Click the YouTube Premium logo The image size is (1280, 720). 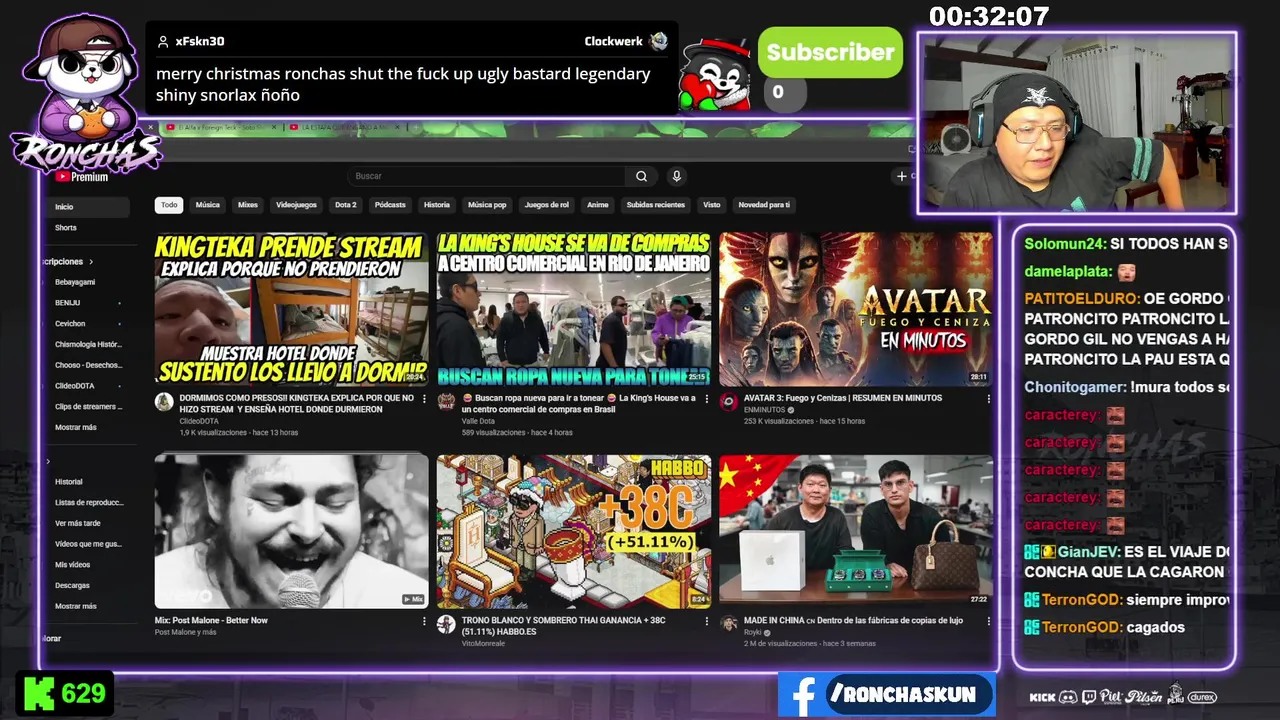pyautogui.click(x=82, y=177)
